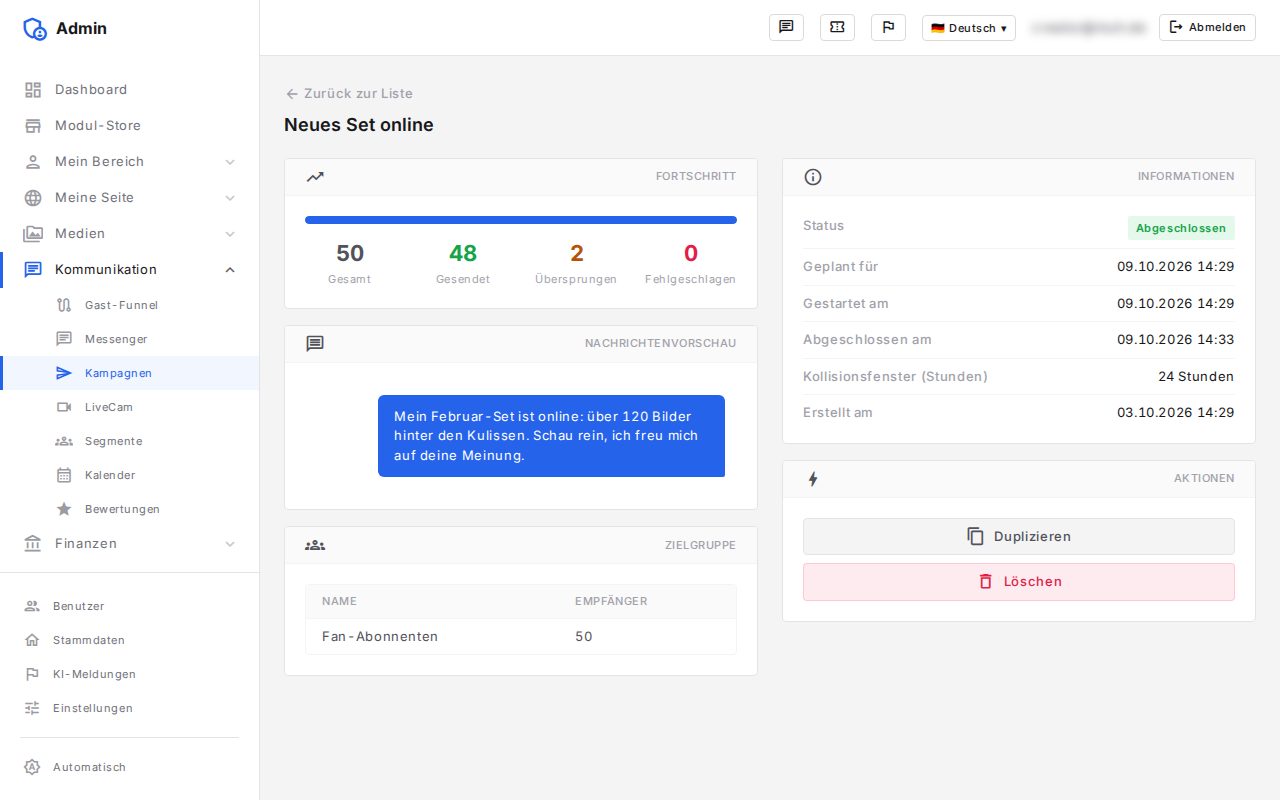The image size is (1280, 800).
Task: Collapse the Kommunikation menu
Action: [x=130, y=270]
